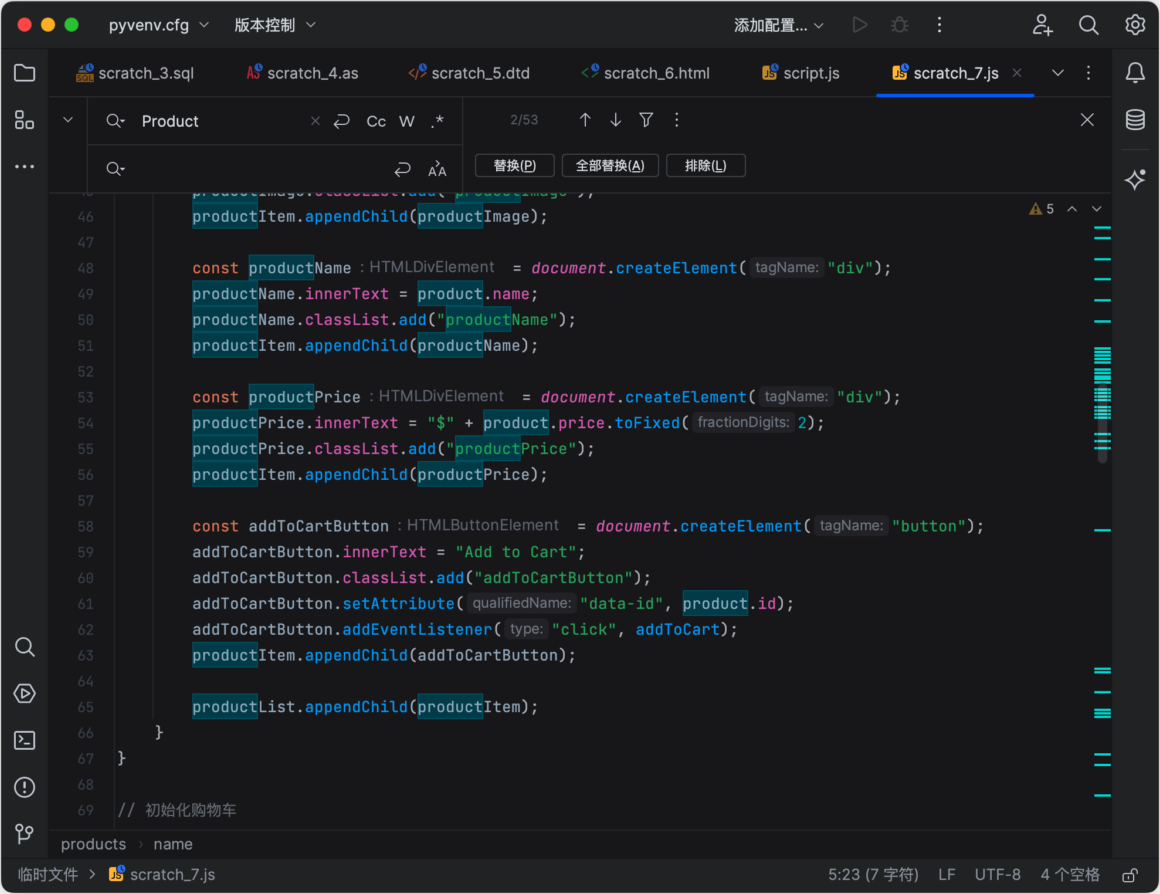The width and height of the screenshot is (1160, 894).
Task: Switch to scratch_6.html tab
Action: click(x=645, y=73)
